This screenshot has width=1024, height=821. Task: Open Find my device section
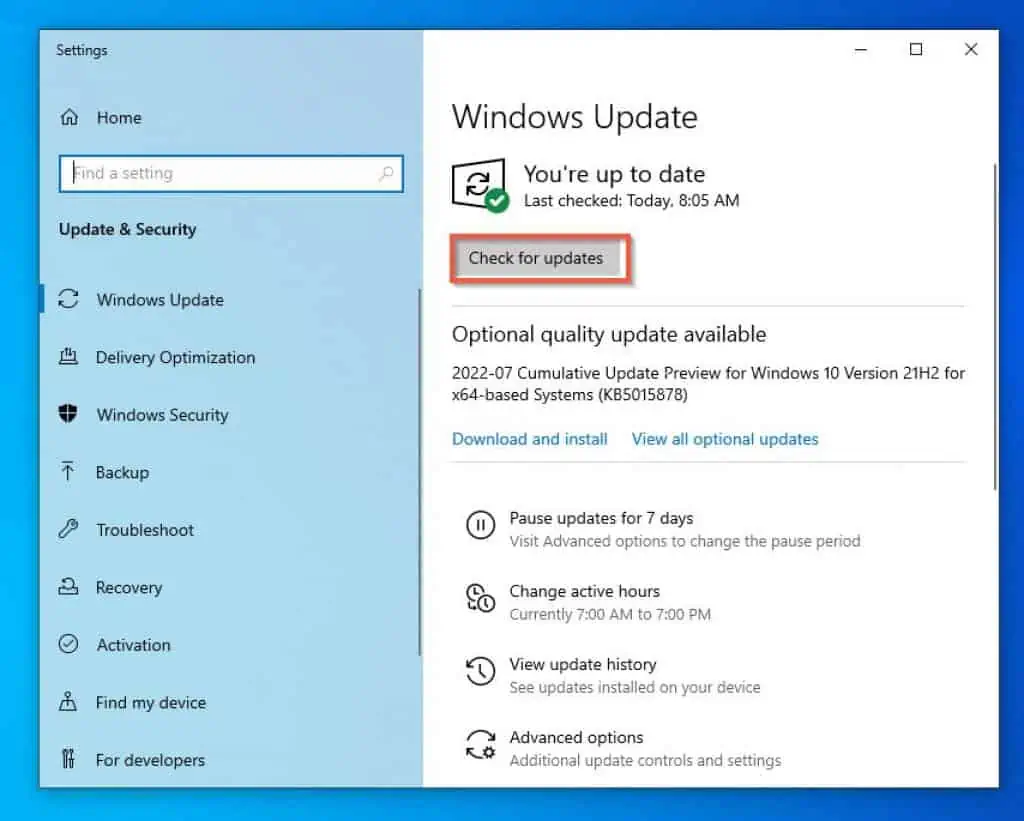click(x=150, y=702)
